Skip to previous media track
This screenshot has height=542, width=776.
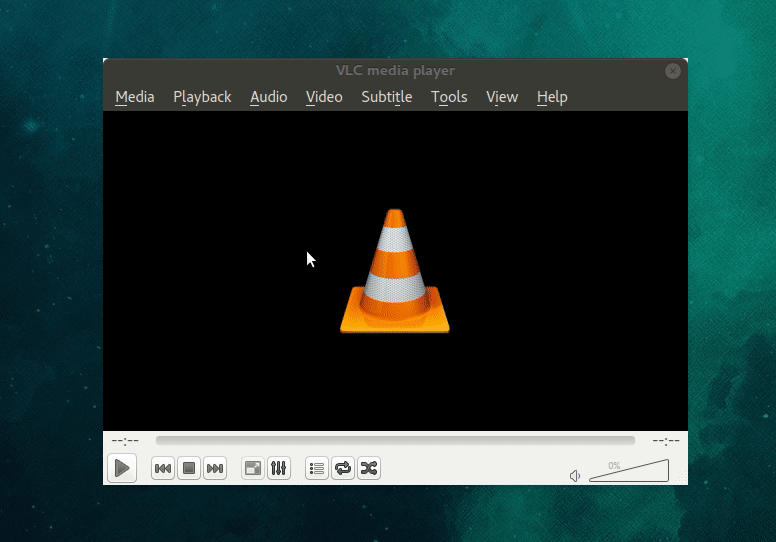pos(163,468)
